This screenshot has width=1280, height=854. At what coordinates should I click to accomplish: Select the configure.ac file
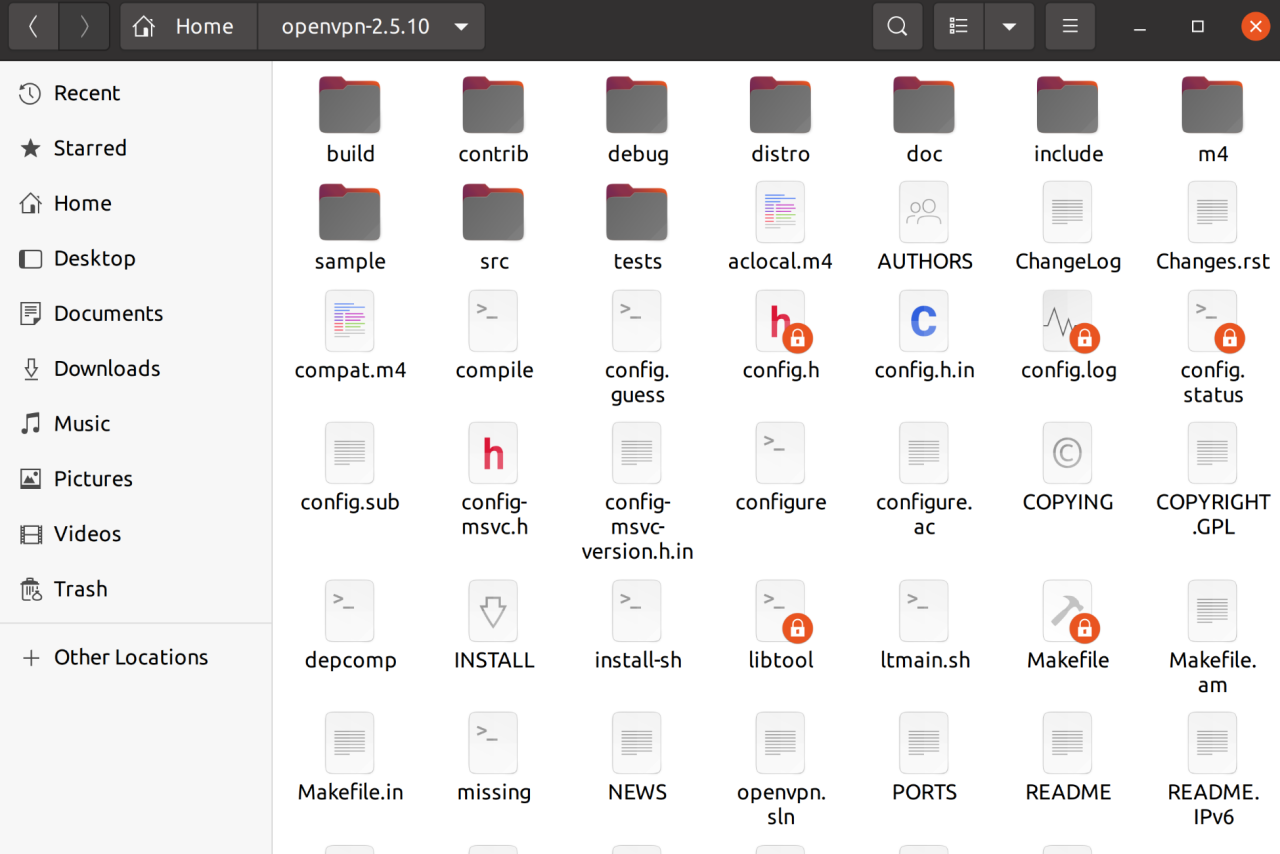coord(925,480)
